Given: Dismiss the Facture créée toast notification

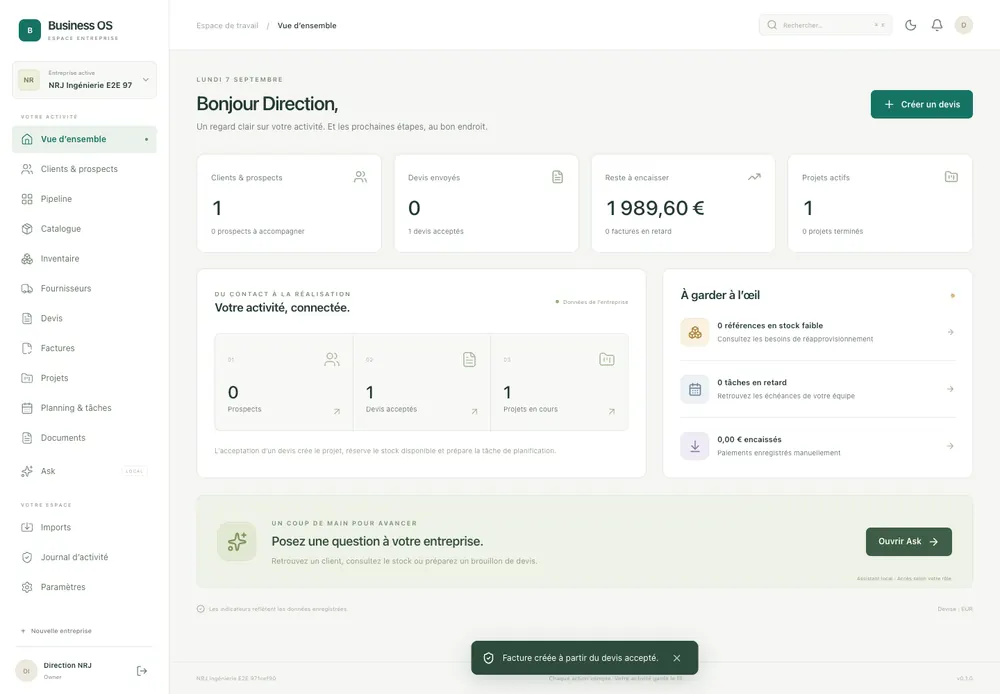Looking at the screenshot, I should point(677,658).
